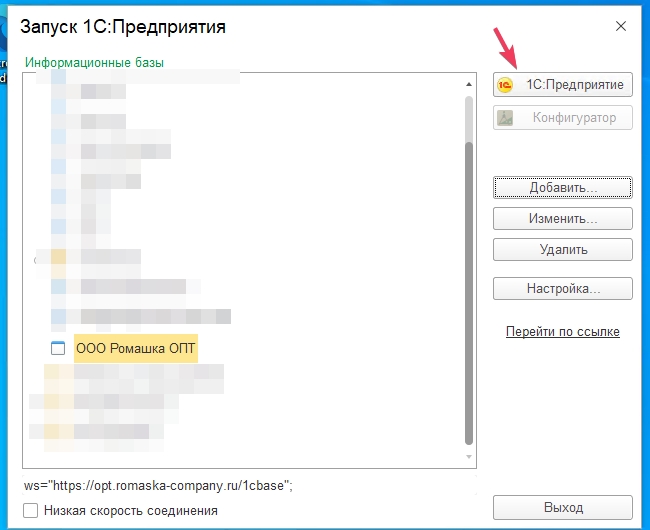Click the ws connection string text below the list
The width and height of the screenshot is (650, 530).
pos(159,485)
